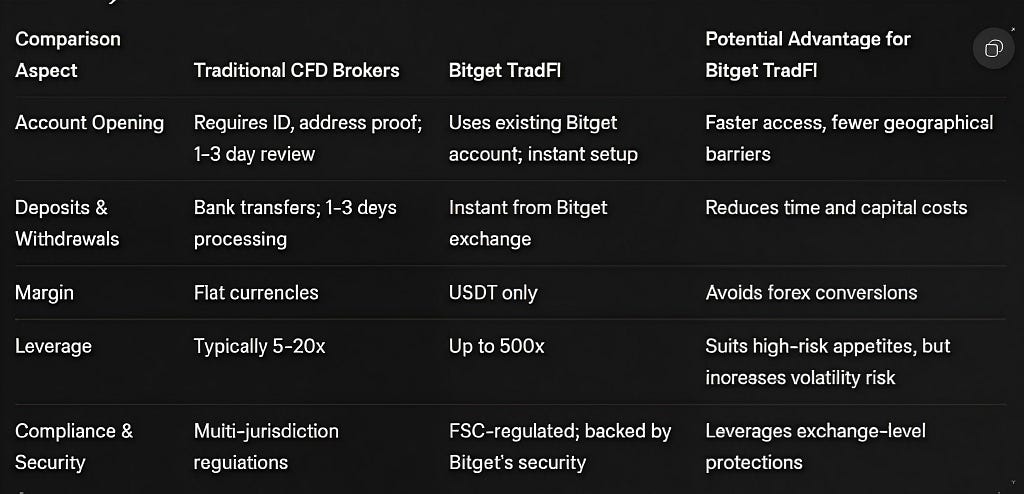Select the 'USDT only' margin cell

[x=493, y=293]
